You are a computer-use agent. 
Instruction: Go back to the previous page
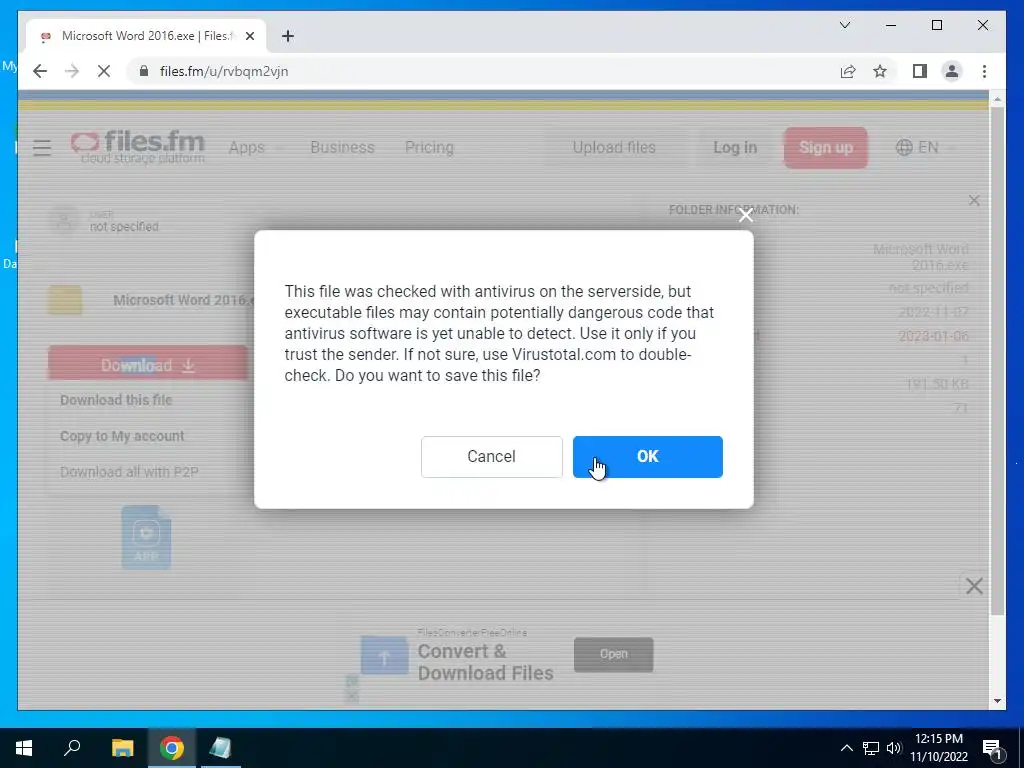point(40,71)
